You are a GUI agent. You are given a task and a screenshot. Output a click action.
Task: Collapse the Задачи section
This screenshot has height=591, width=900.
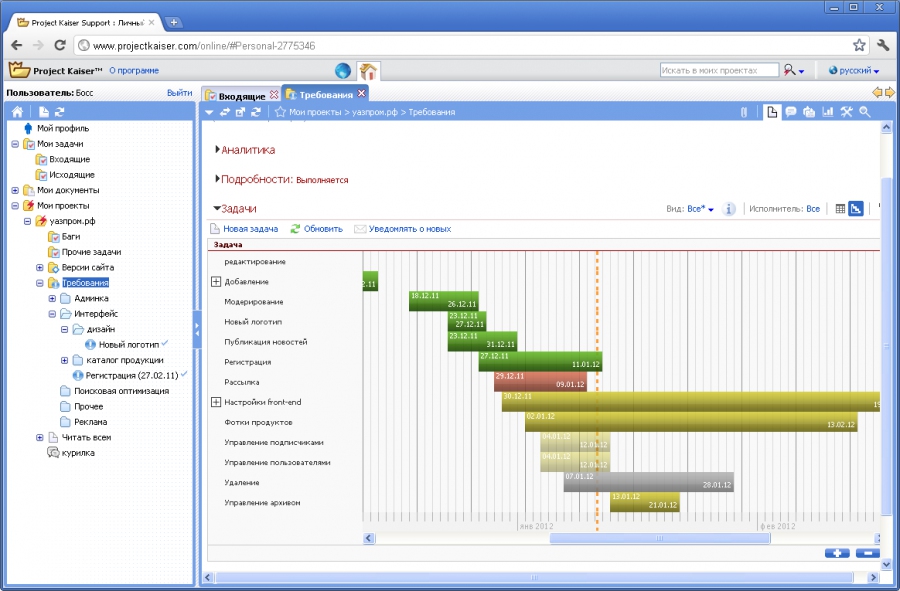[217, 208]
